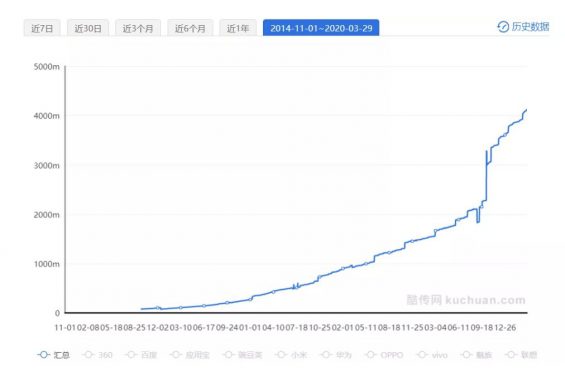Image resolution: width=565 pixels, height=381 pixels.
Task: Click the 10-25 x-axis date label
Action: [320, 328]
